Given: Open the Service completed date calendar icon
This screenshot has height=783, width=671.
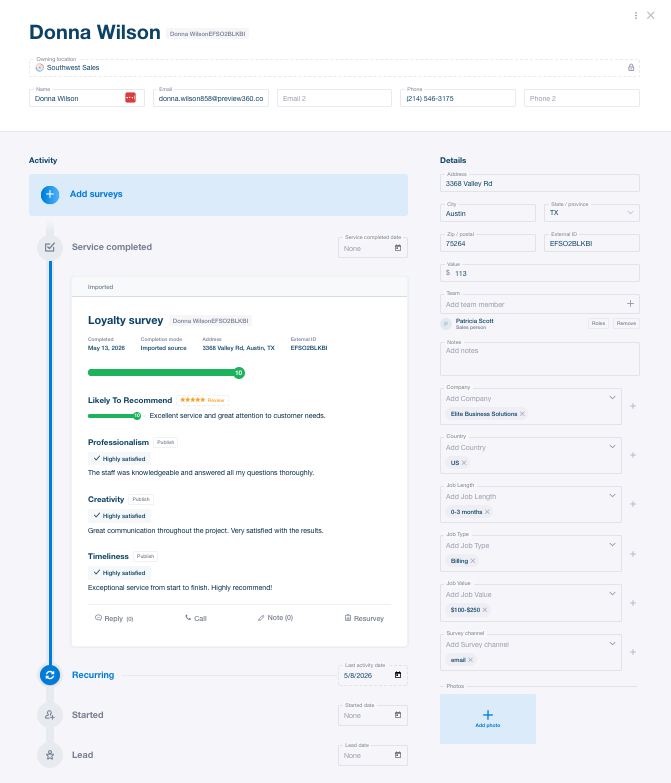Looking at the screenshot, I should coord(398,248).
